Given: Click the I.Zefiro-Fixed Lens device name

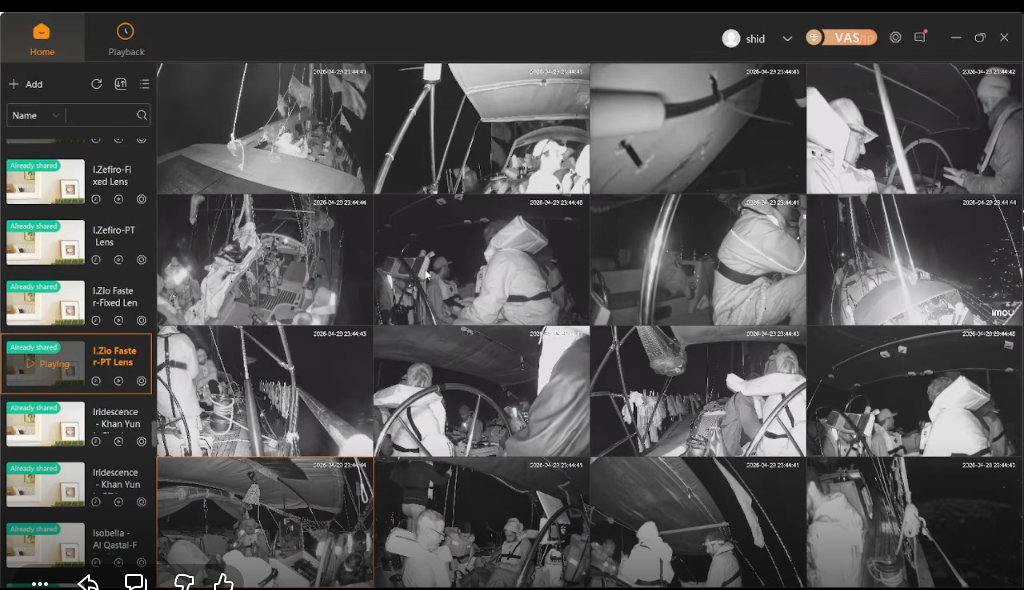Looking at the screenshot, I should pyautogui.click(x=112, y=175).
